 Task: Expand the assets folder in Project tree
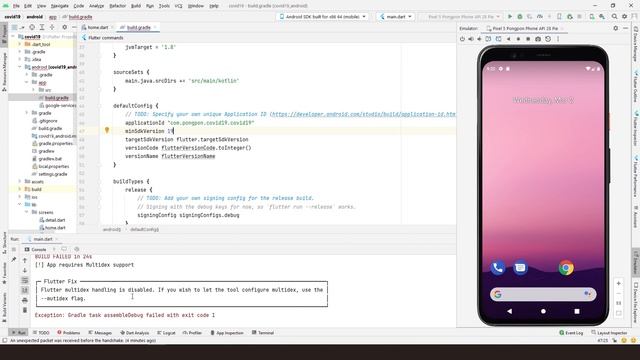click(20, 182)
